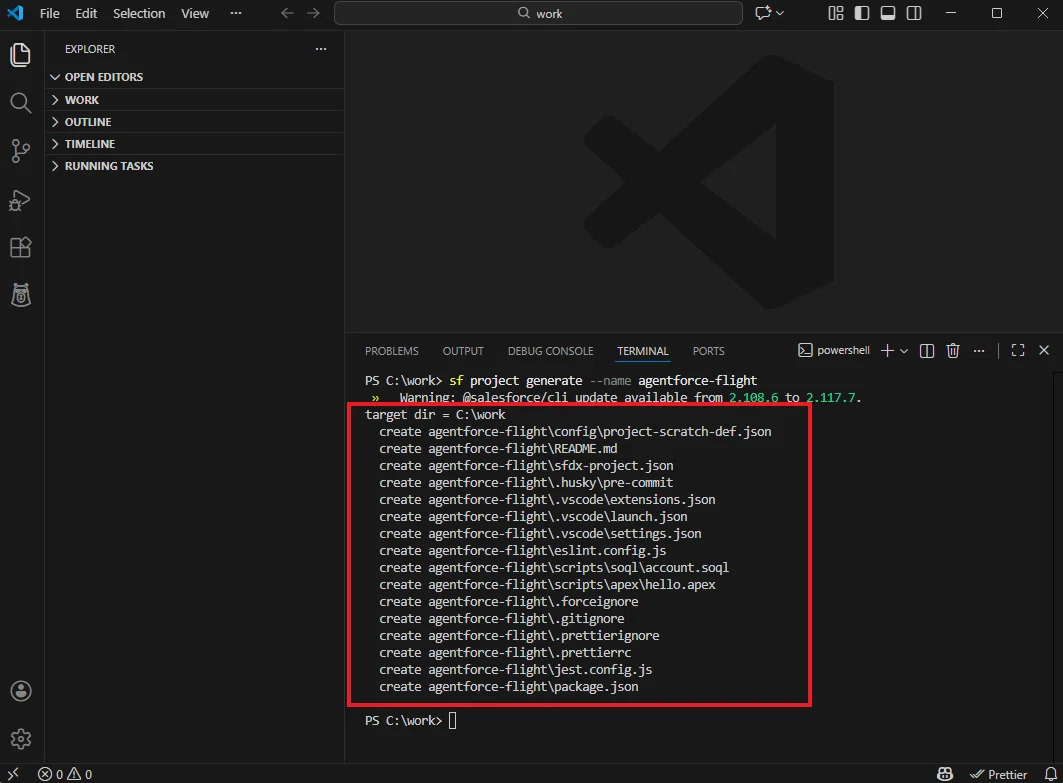Click terminal line scripts\apex\hello.apex
The image size is (1063, 783).
tap(547, 584)
